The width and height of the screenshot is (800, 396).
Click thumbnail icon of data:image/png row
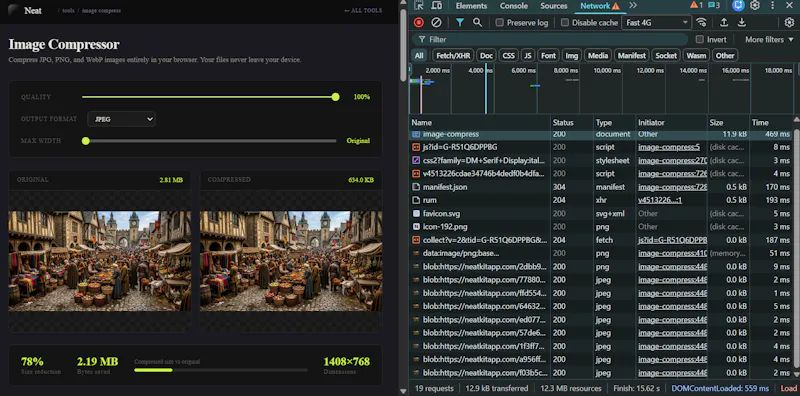tap(416, 253)
